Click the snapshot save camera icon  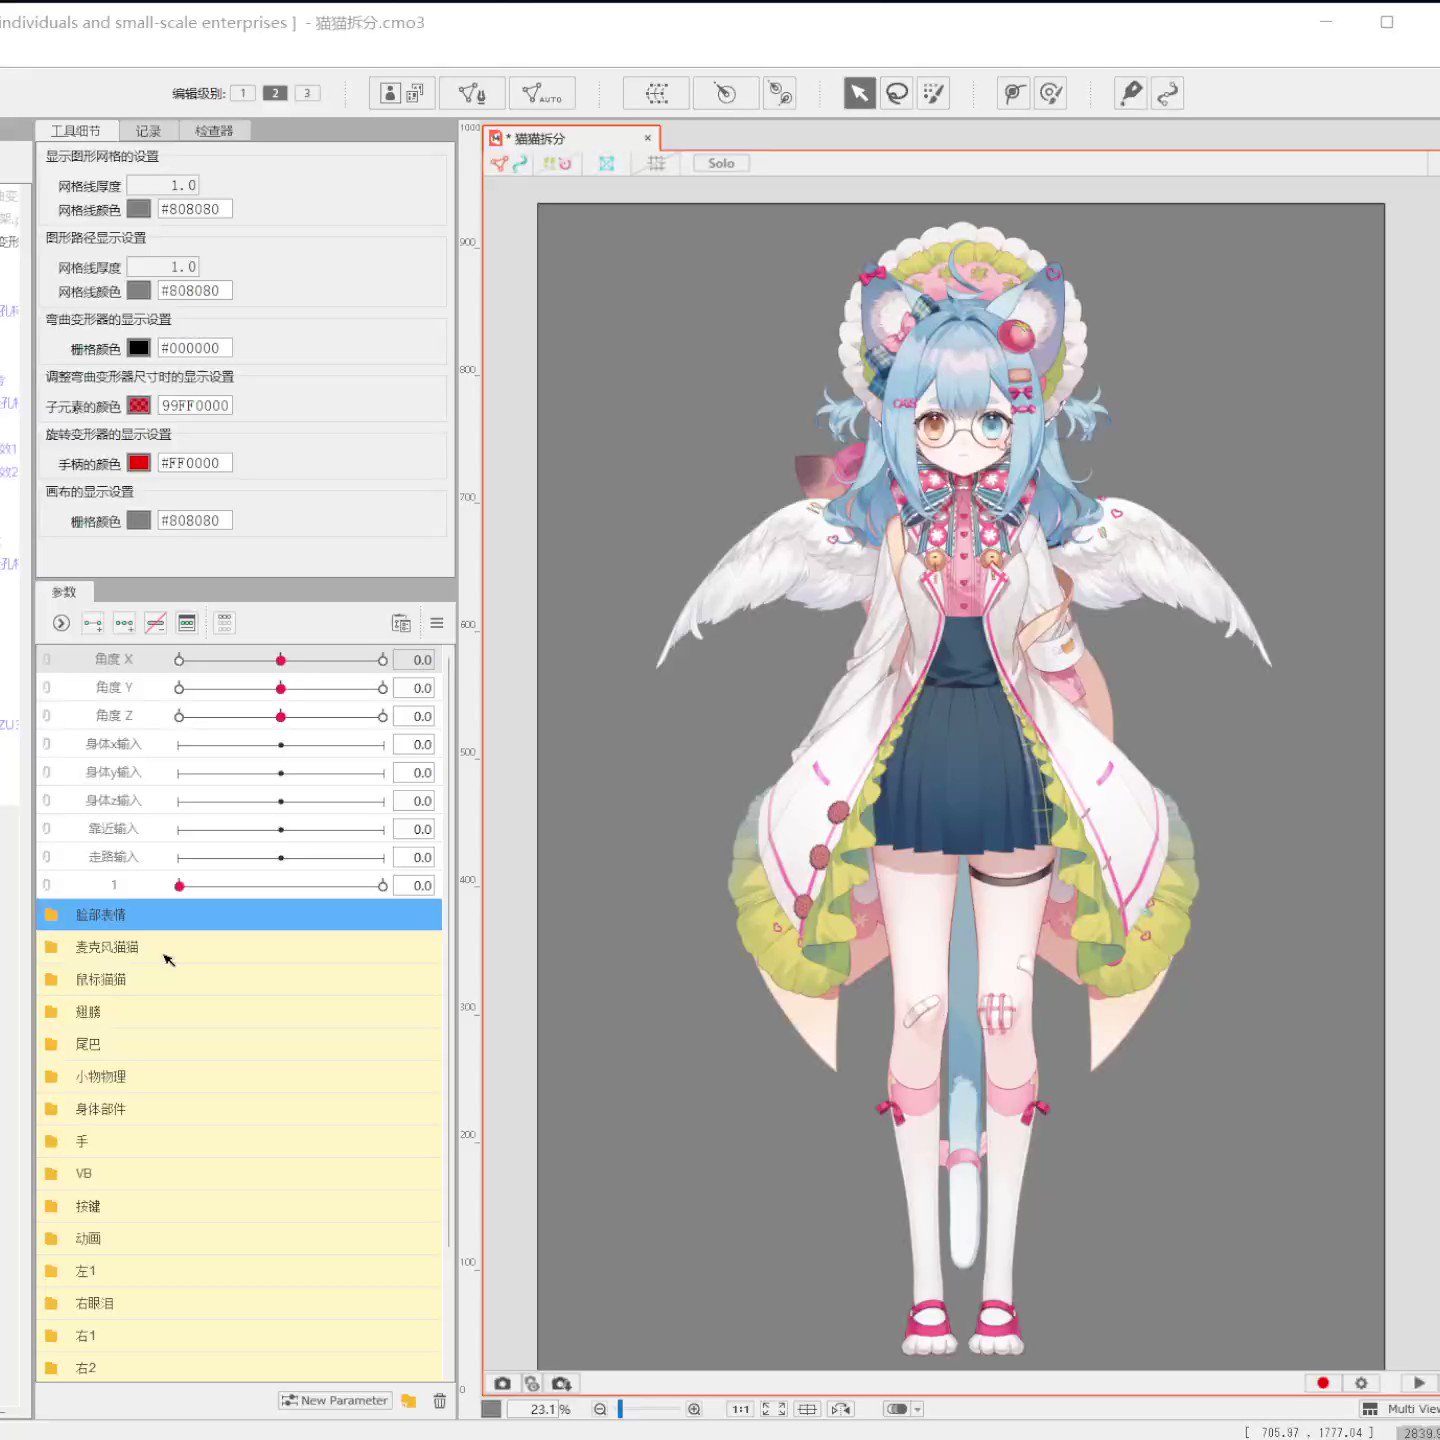pyautogui.click(x=561, y=1383)
